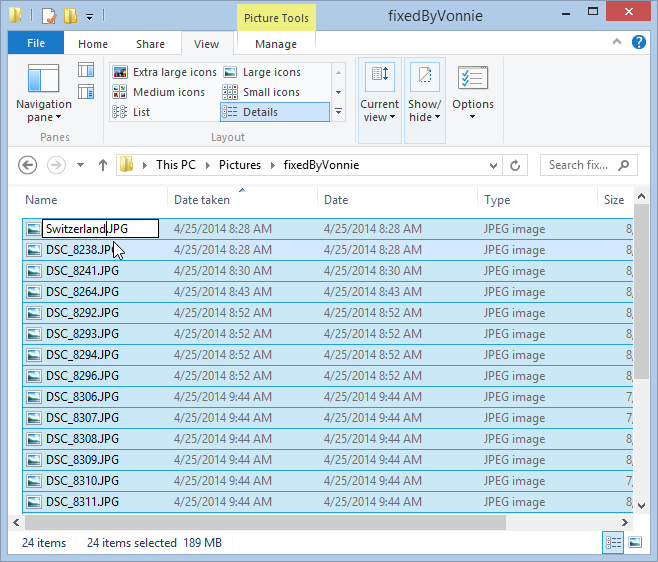658x562 pixels.
Task: Click This PC in address bar
Action: [176, 165]
